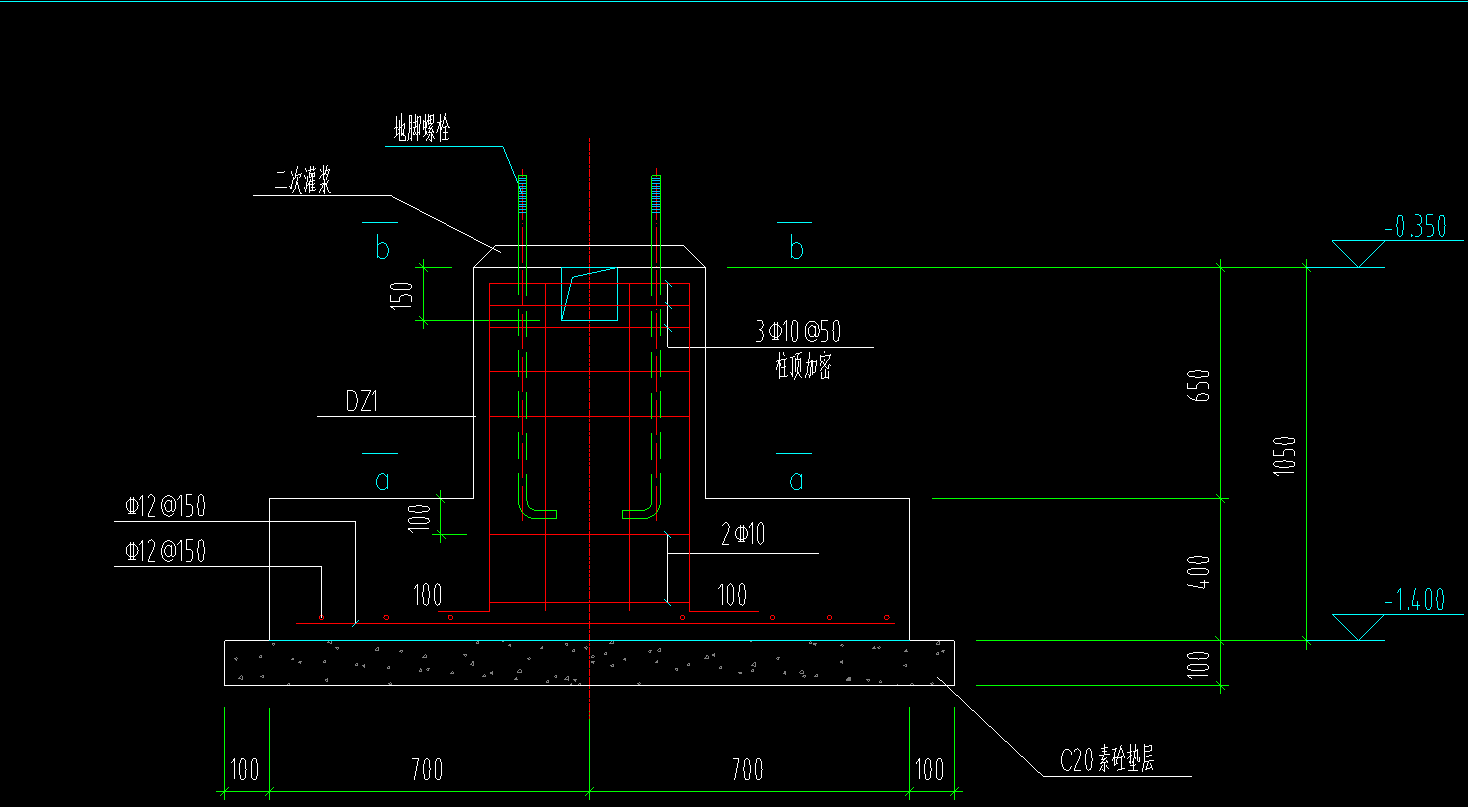The width and height of the screenshot is (1468, 807).
Task: Click the elevation triangle marker under -1.400
Action: [1358, 627]
